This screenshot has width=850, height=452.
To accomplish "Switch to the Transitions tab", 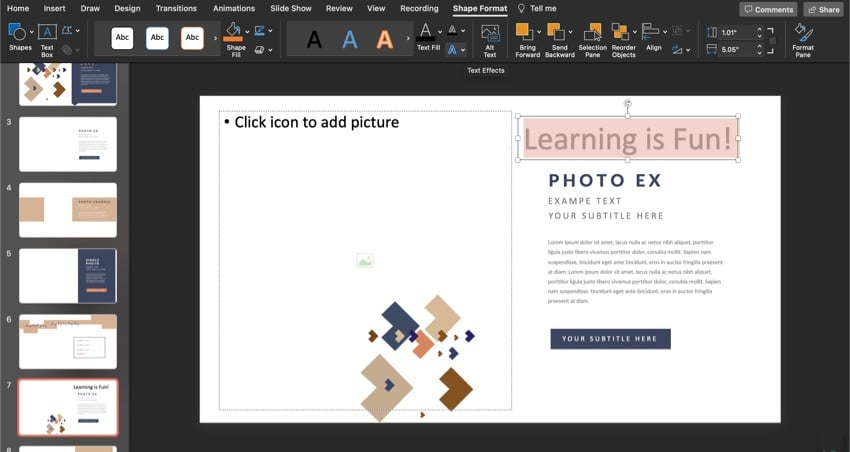I will 176,8.
